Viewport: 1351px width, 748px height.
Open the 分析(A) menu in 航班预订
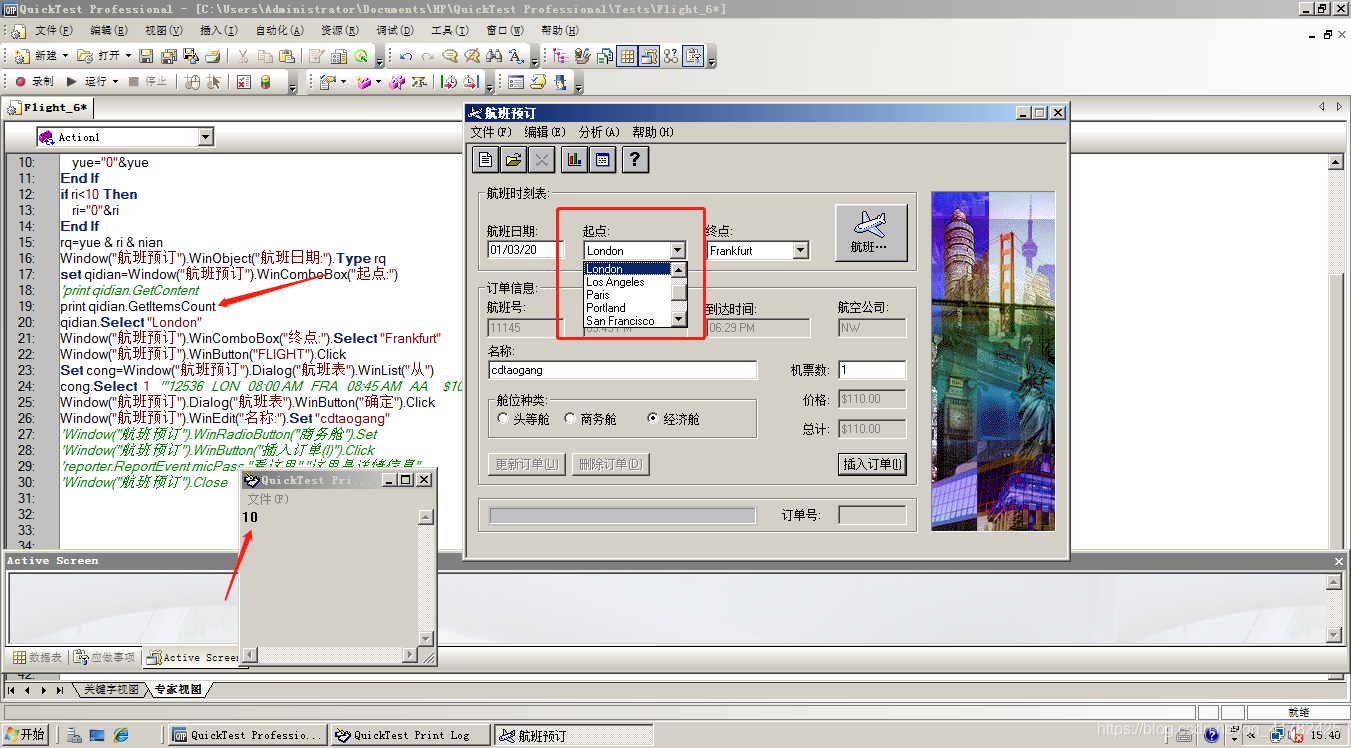[x=600, y=132]
